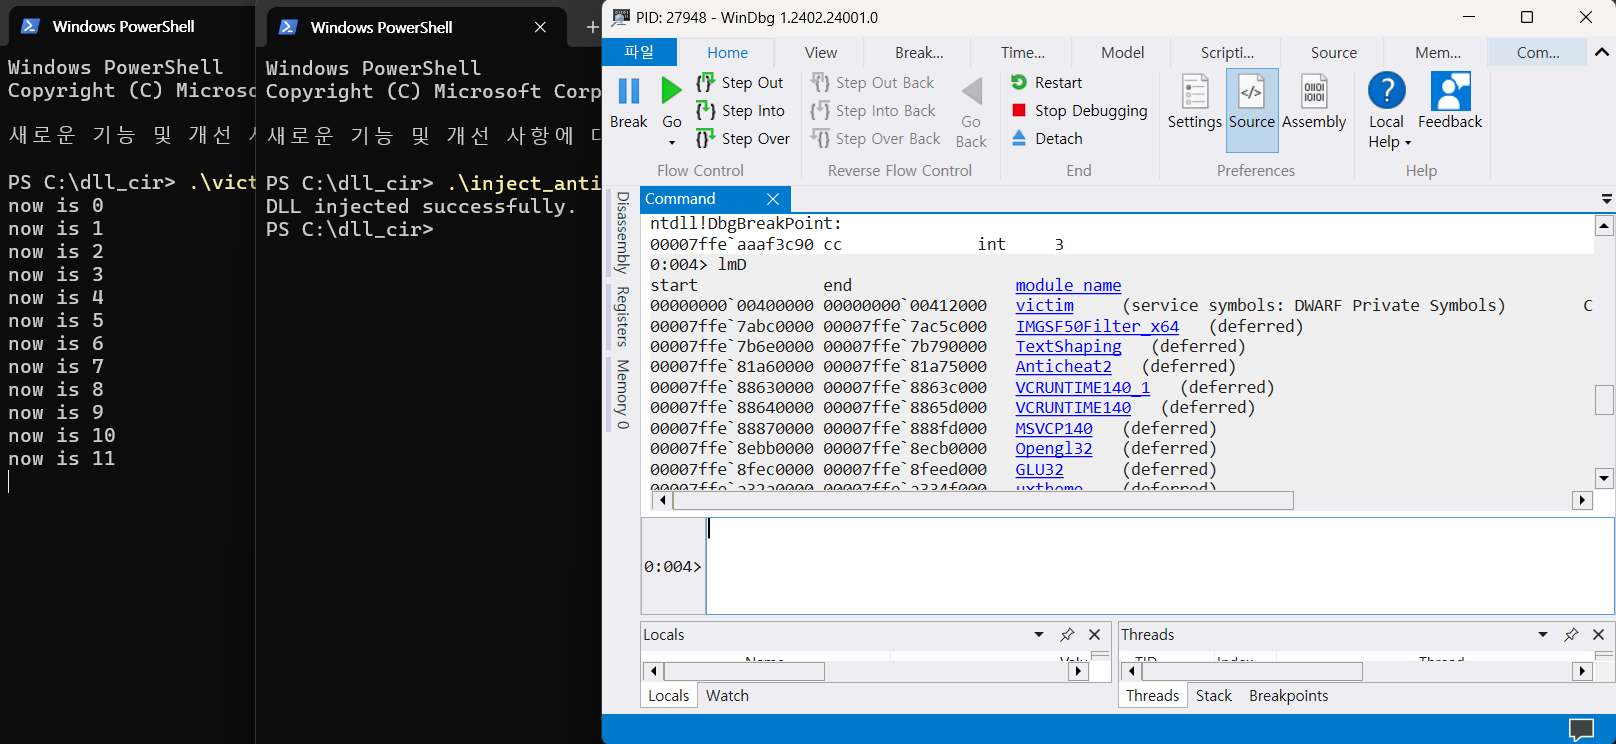Switch to the View ribbon tab
The height and width of the screenshot is (744, 1616).
coord(821,53)
